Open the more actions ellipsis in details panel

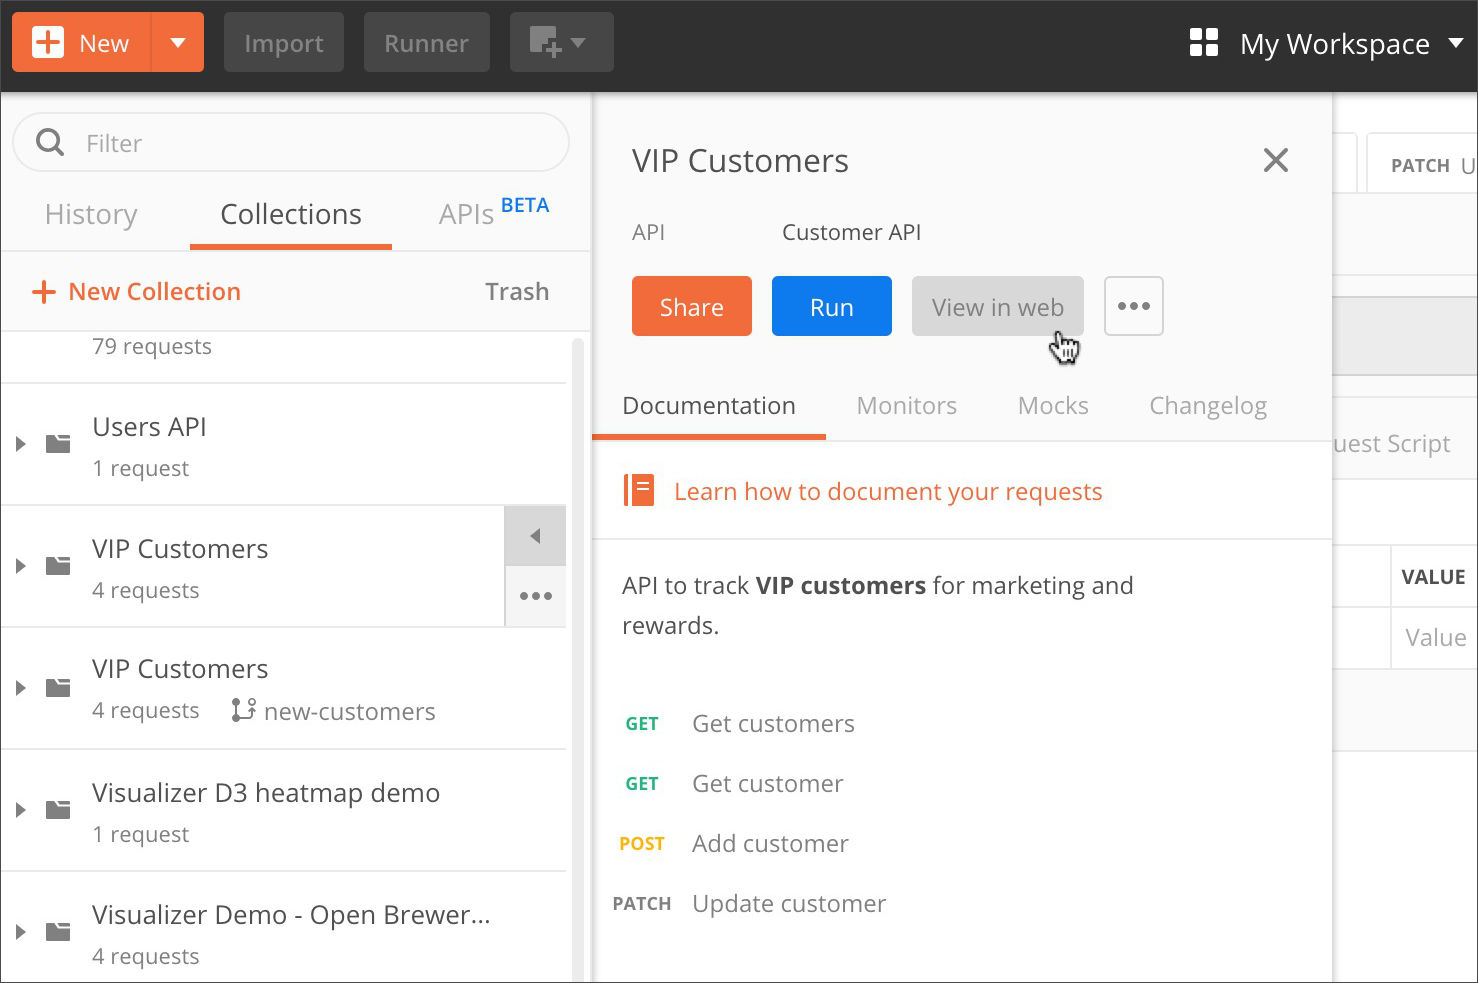coord(1134,306)
